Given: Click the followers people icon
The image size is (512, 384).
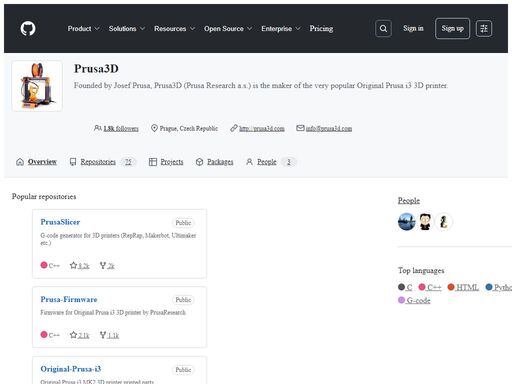Looking at the screenshot, I should tap(97, 128).
